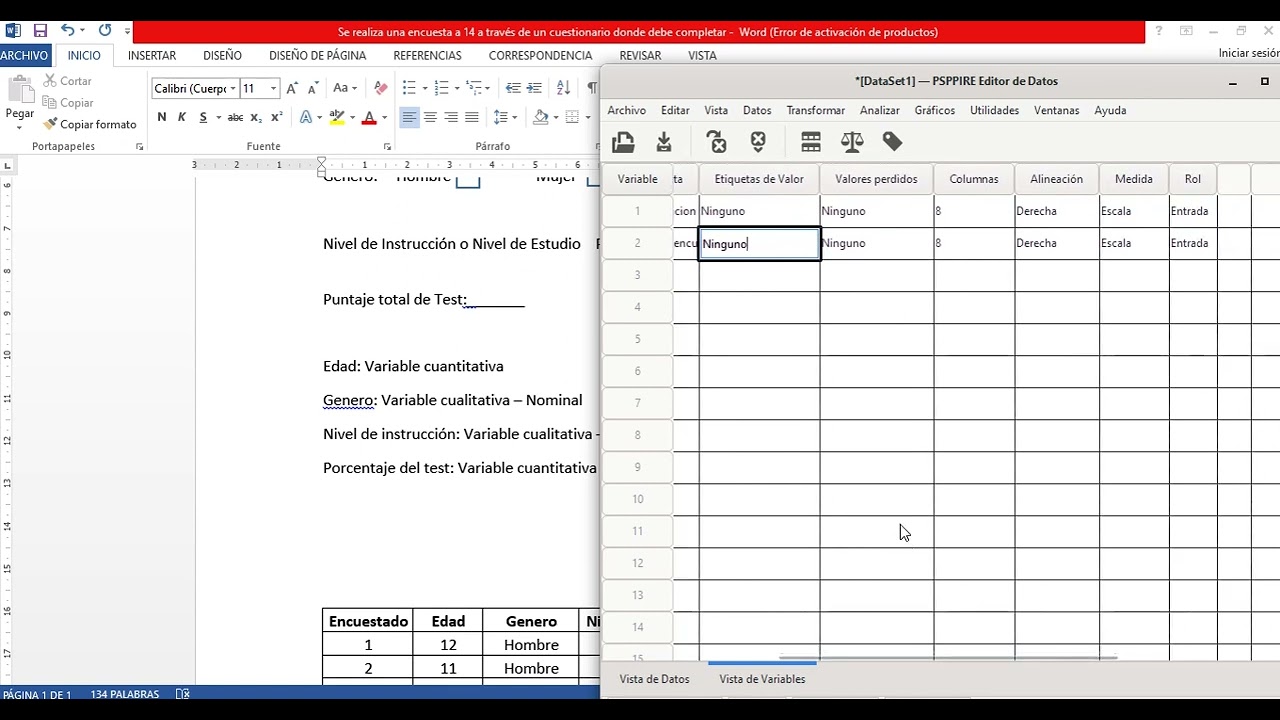Click the Redo icon in Word

tap(105, 31)
